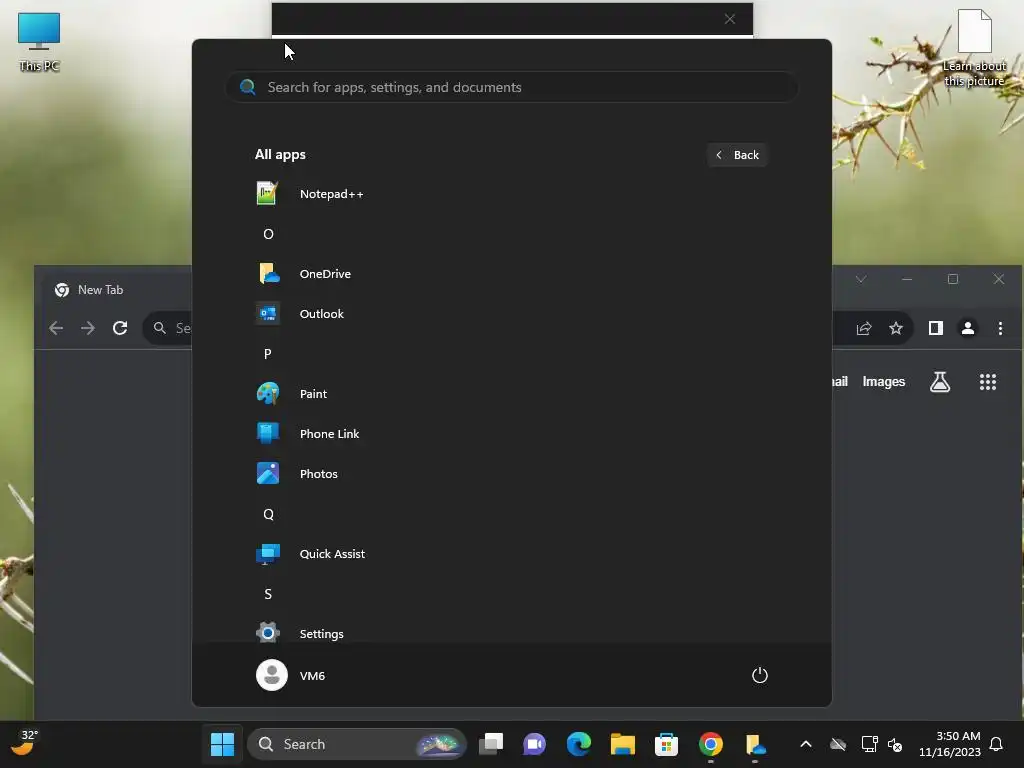
Task: Open the notifications bell
Action: click(x=997, y=744)
